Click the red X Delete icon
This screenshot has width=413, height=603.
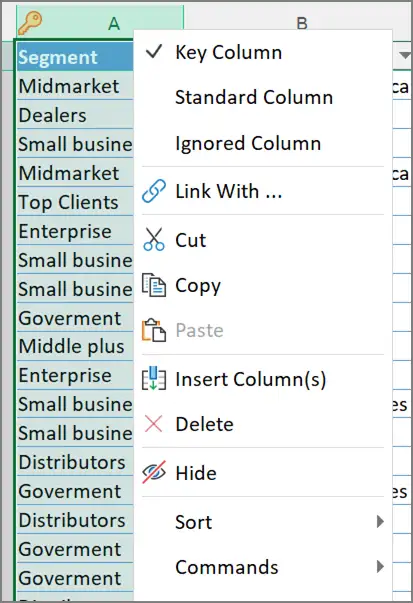coord(153,424)
